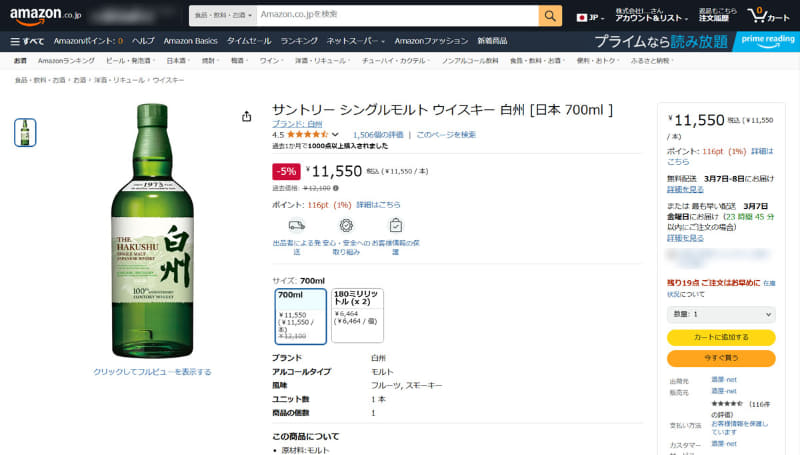Open the search category dropdown

223,16
